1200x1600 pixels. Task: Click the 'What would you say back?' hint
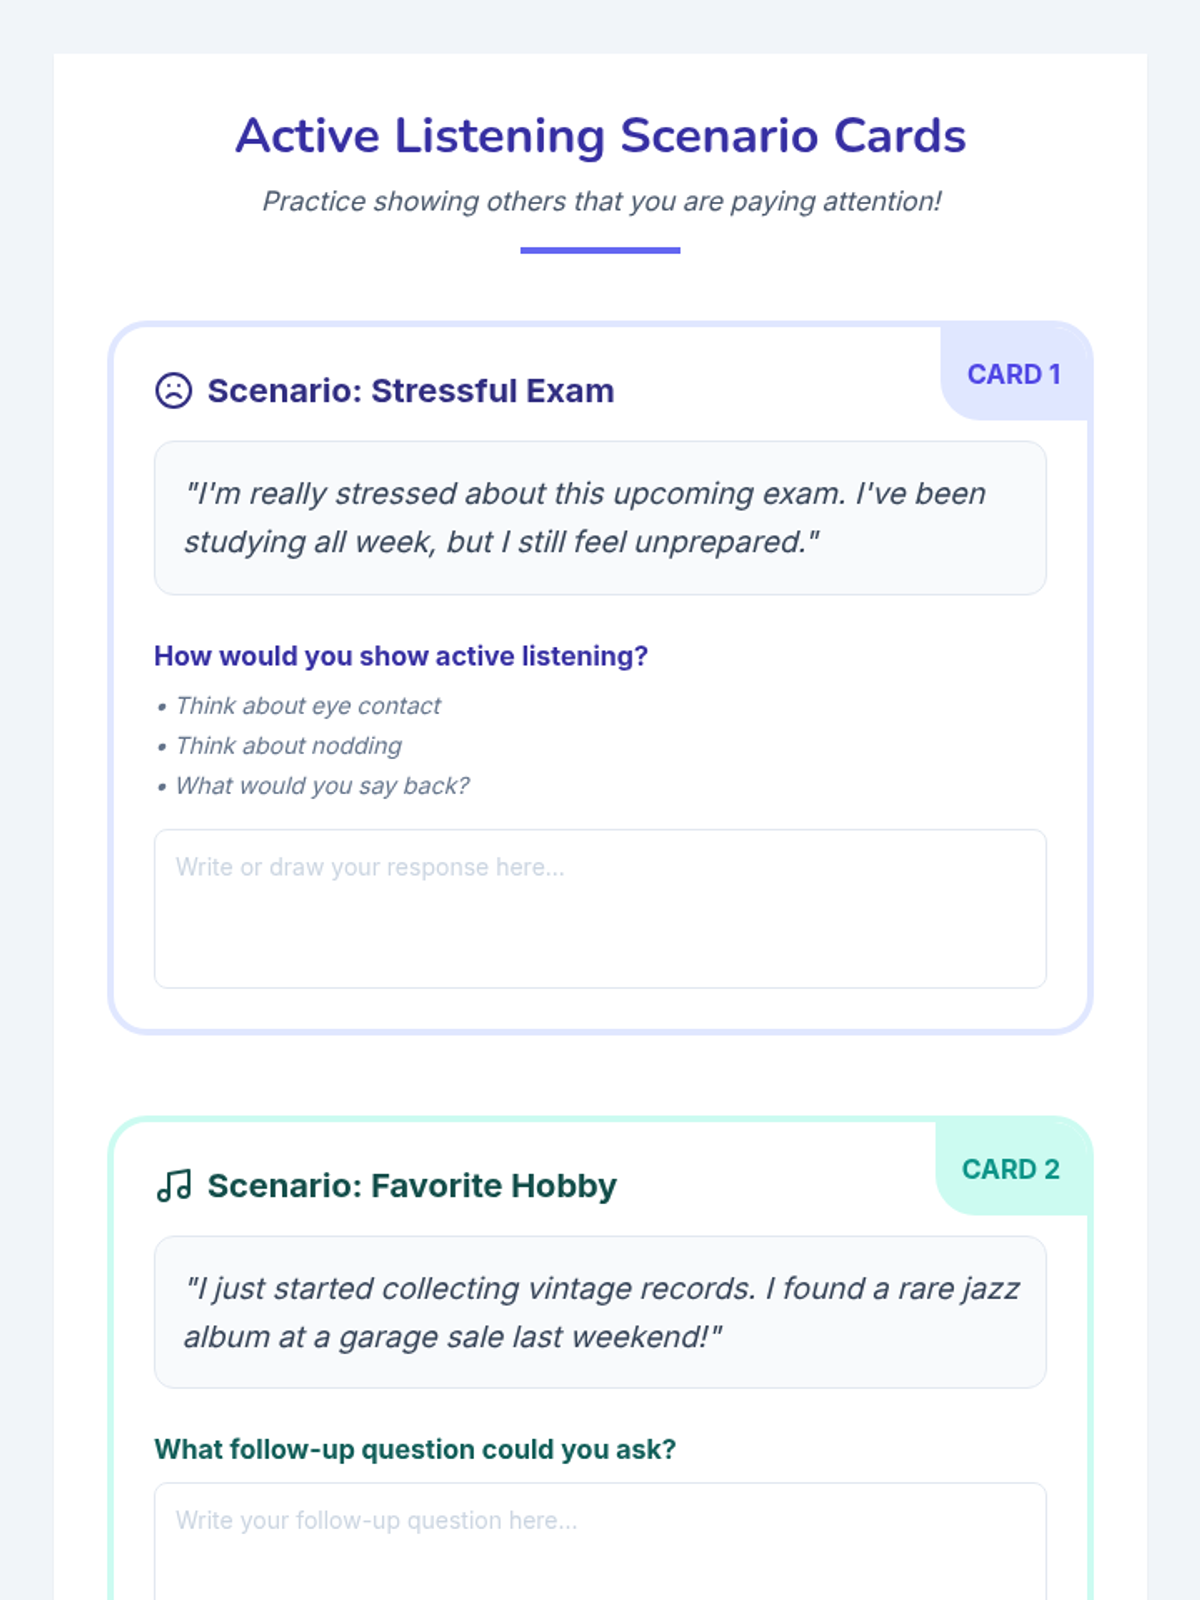tap(322, 786)
